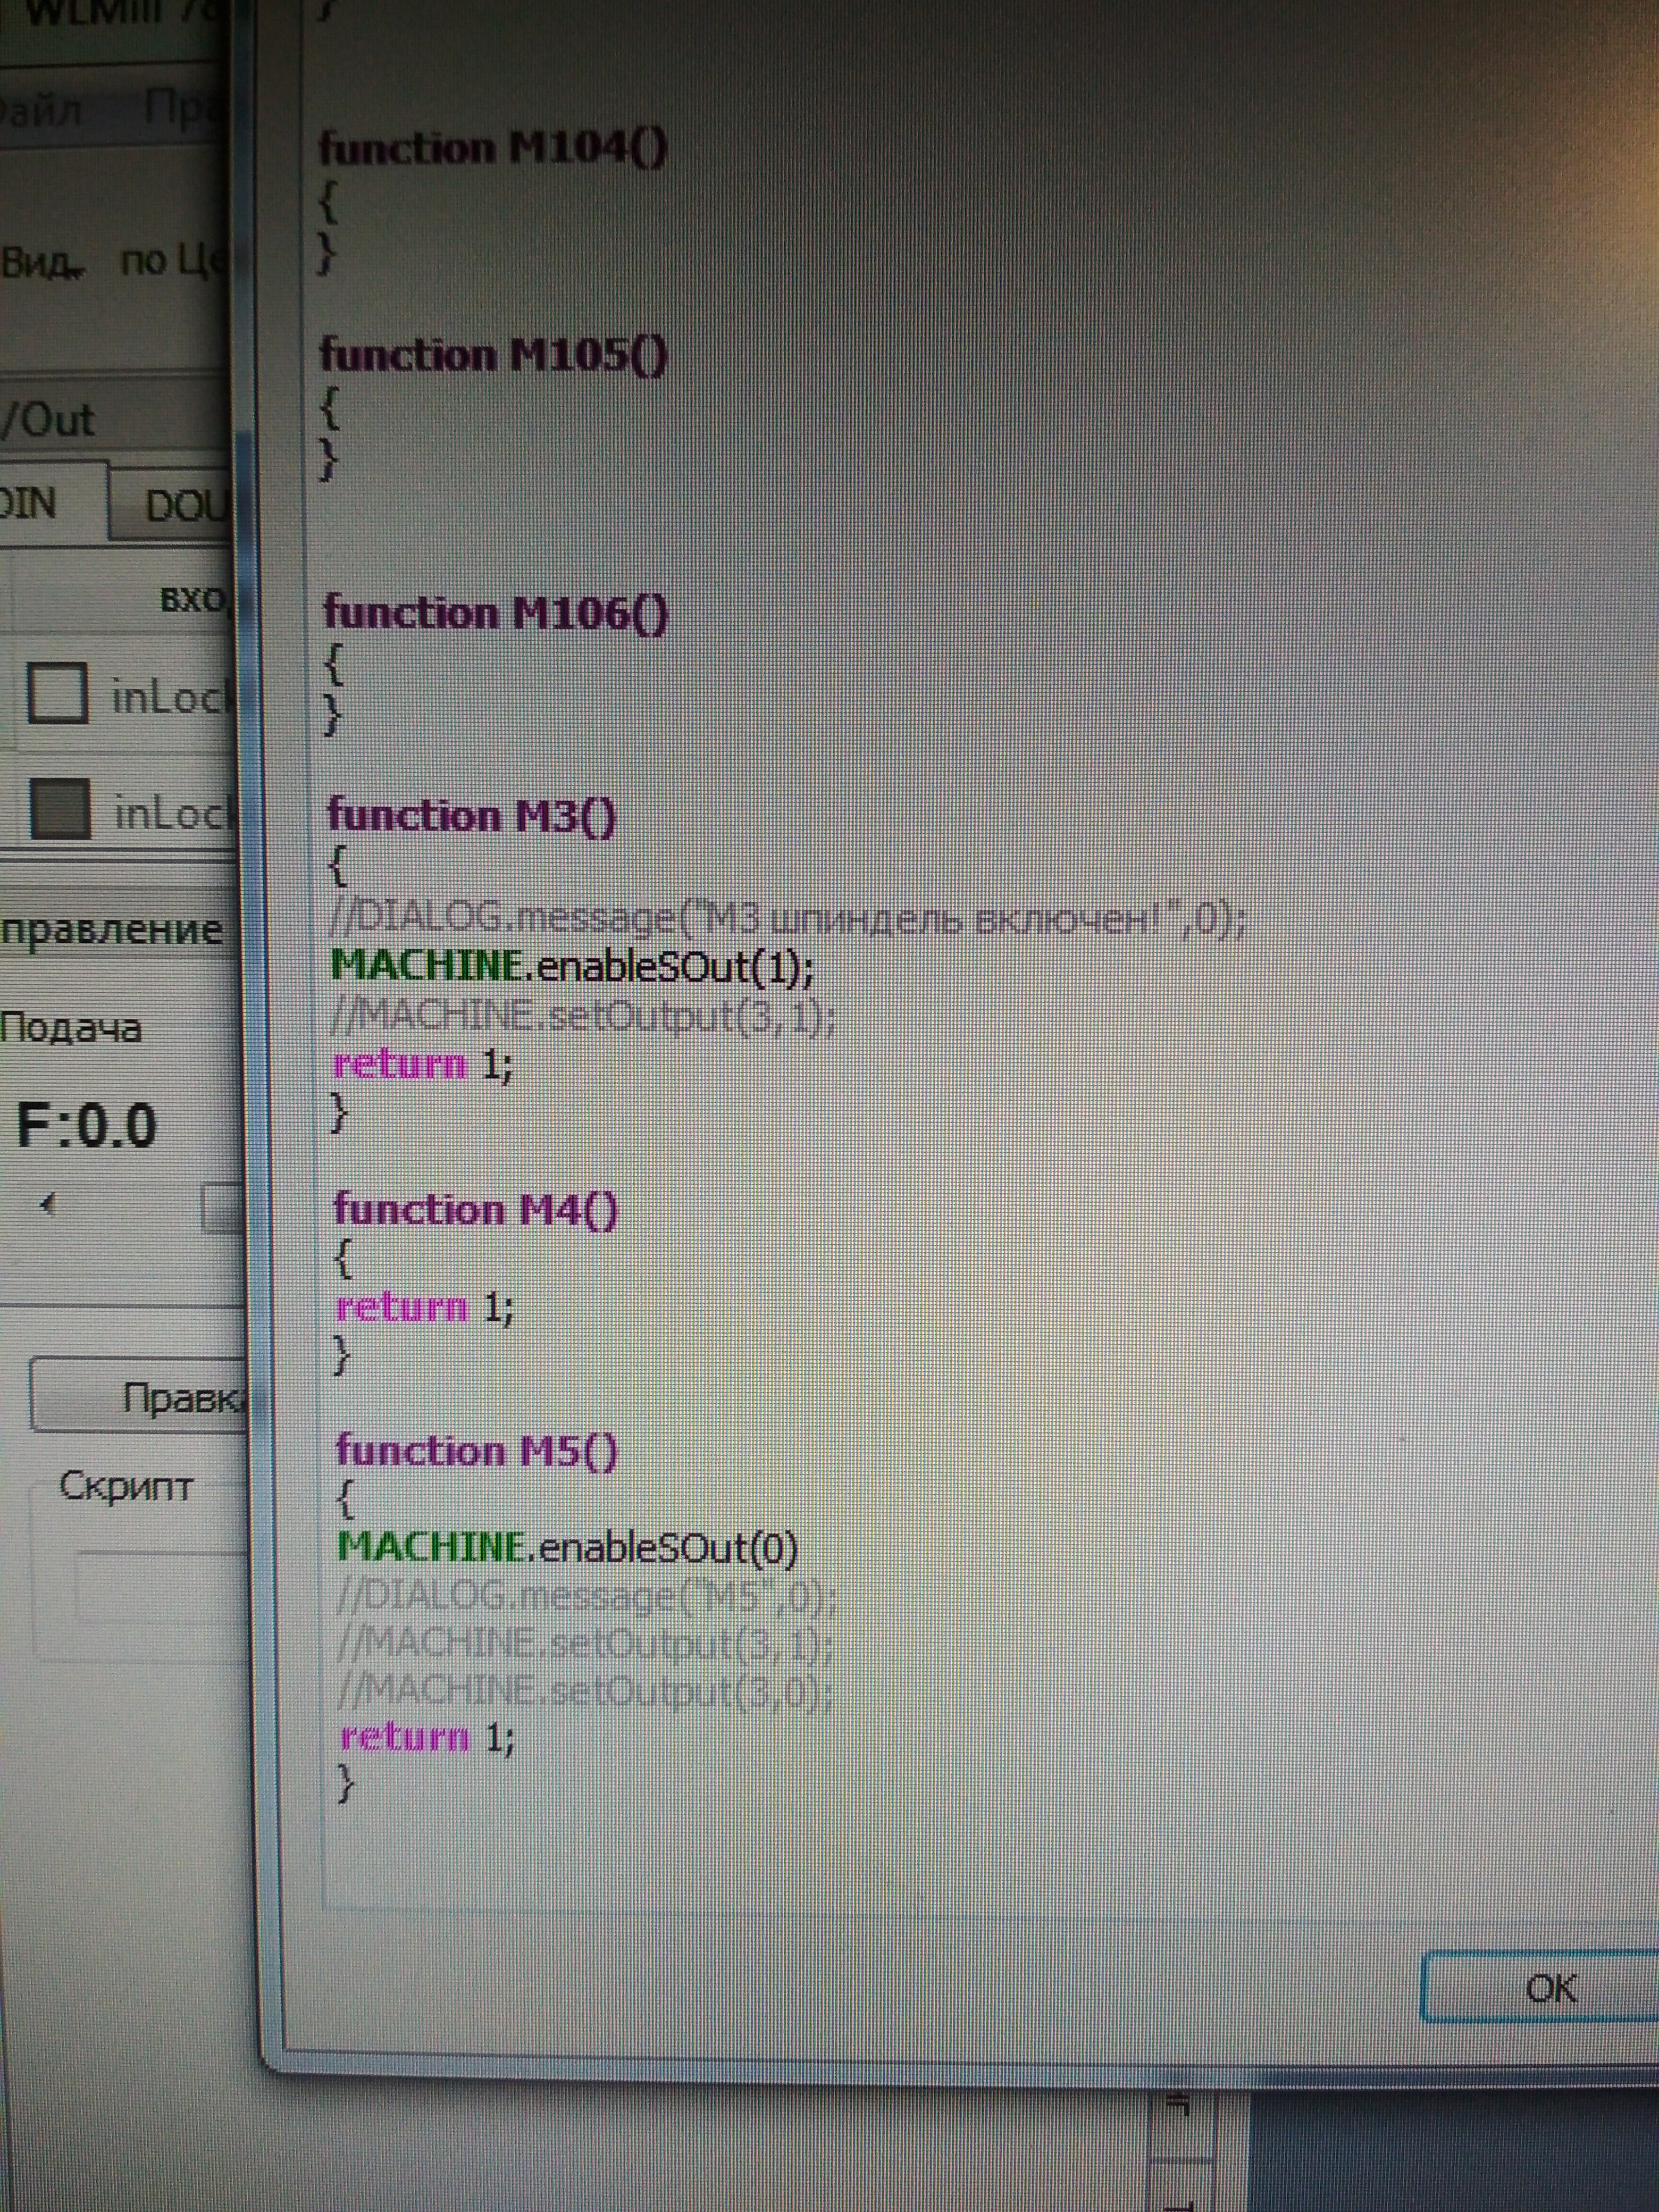Toggle the first white inLock checkbox

57,692
